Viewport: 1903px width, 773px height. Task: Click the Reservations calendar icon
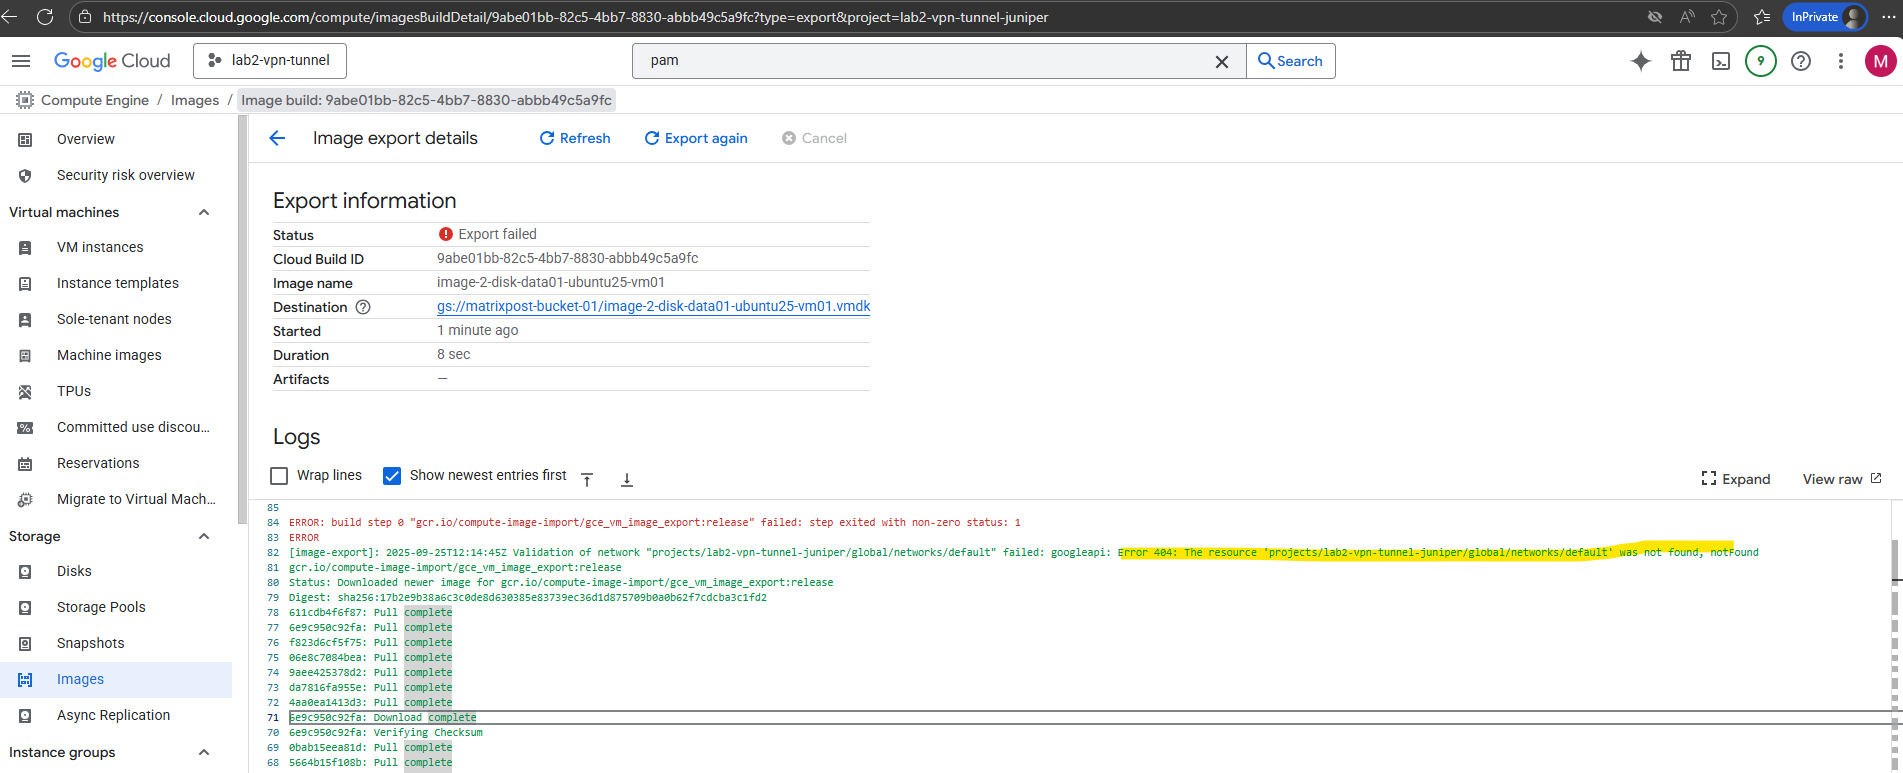pyautogui.click(x=25, y=464)
